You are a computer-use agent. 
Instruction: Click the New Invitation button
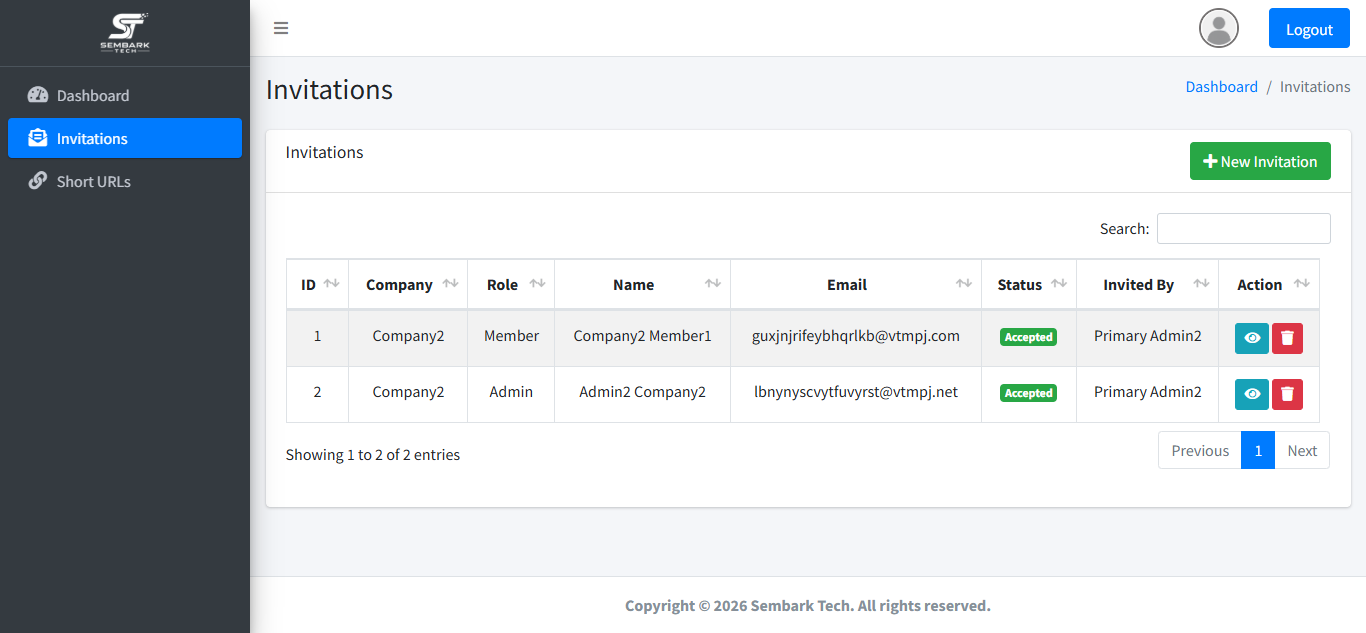[1260, 161]
